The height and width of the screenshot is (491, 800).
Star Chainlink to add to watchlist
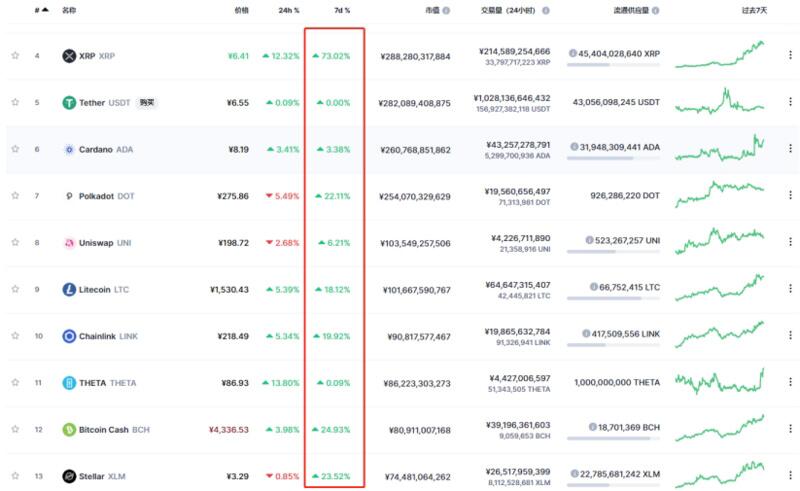pos(15,336)
